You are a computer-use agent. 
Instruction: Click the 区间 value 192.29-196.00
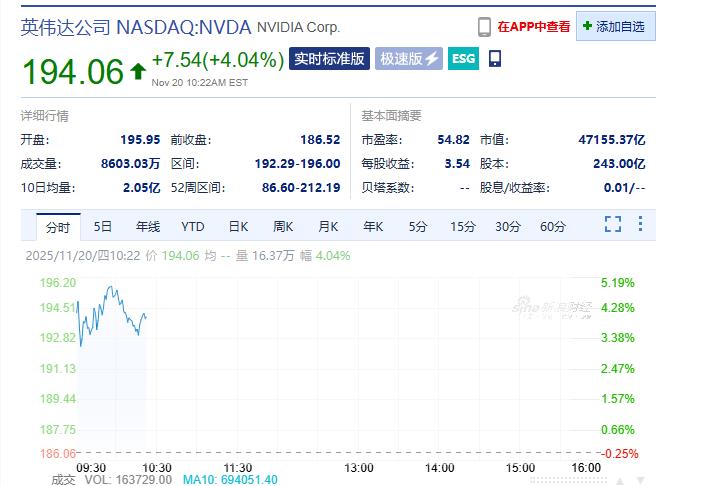click(x=298, y=164)
